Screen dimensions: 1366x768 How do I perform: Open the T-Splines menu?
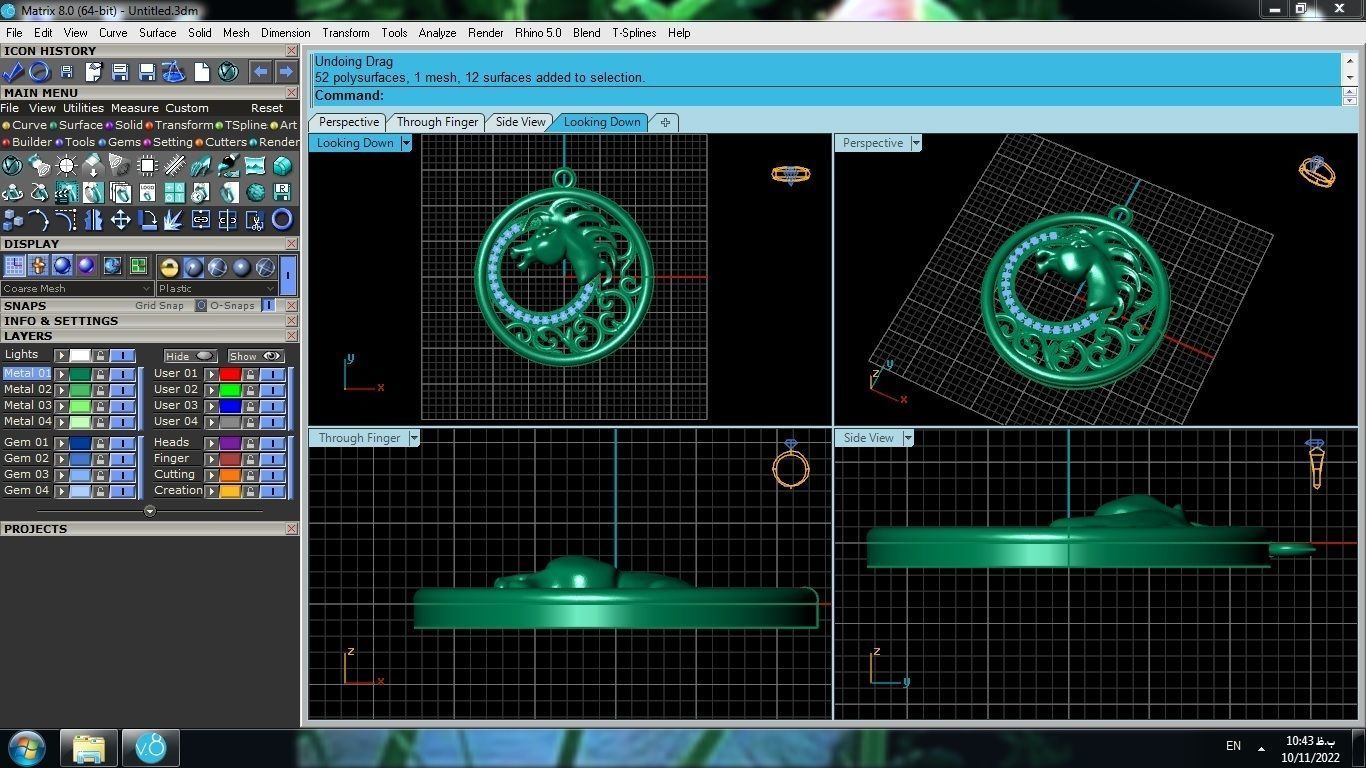pyautogui.click(x=634, y=33)
